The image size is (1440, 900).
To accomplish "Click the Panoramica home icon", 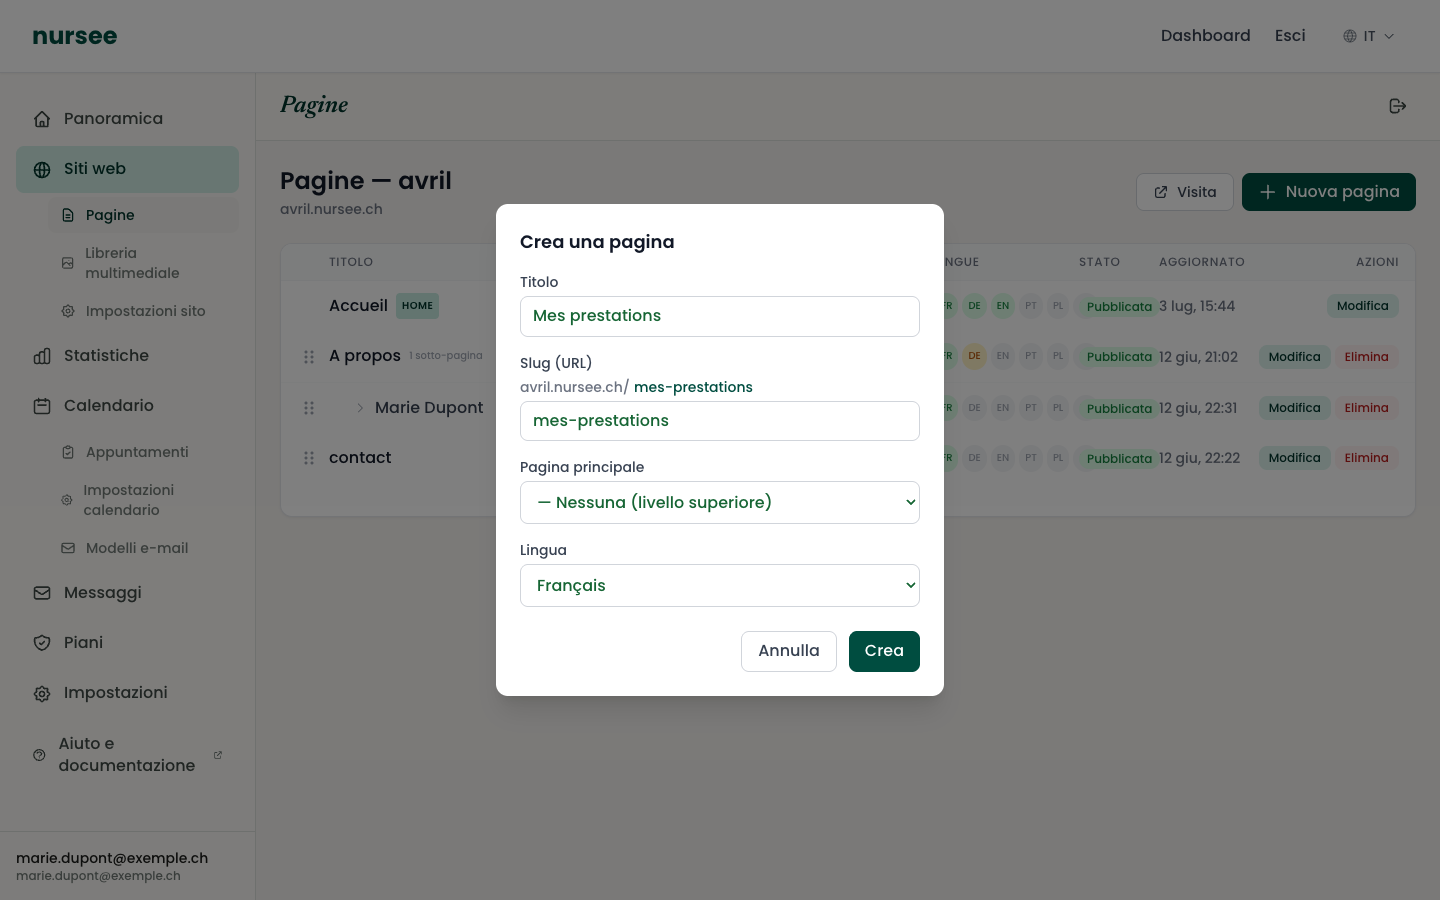I will pos(42,119).
